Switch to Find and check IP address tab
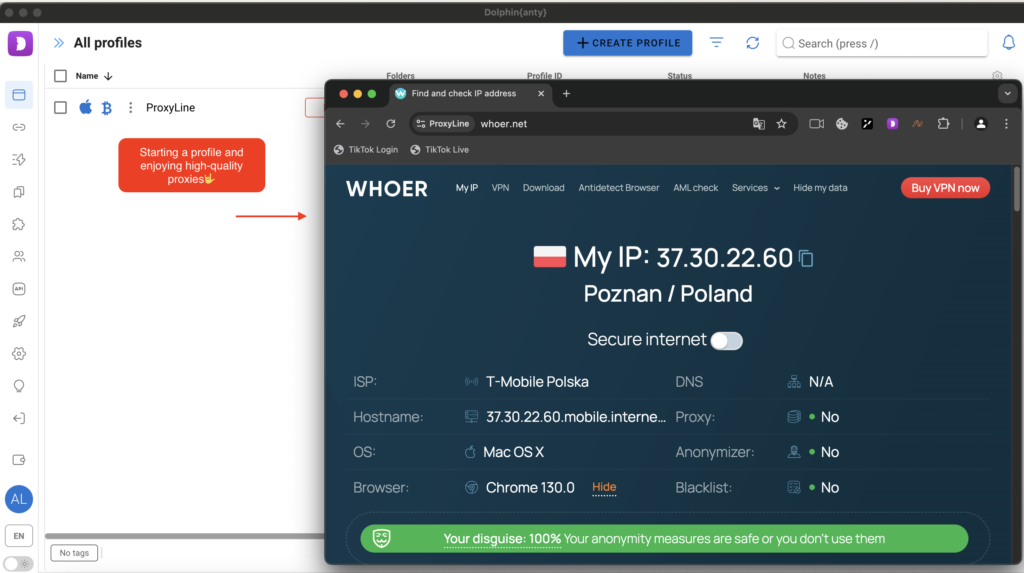1024x573 pixels. pos(468,94)
